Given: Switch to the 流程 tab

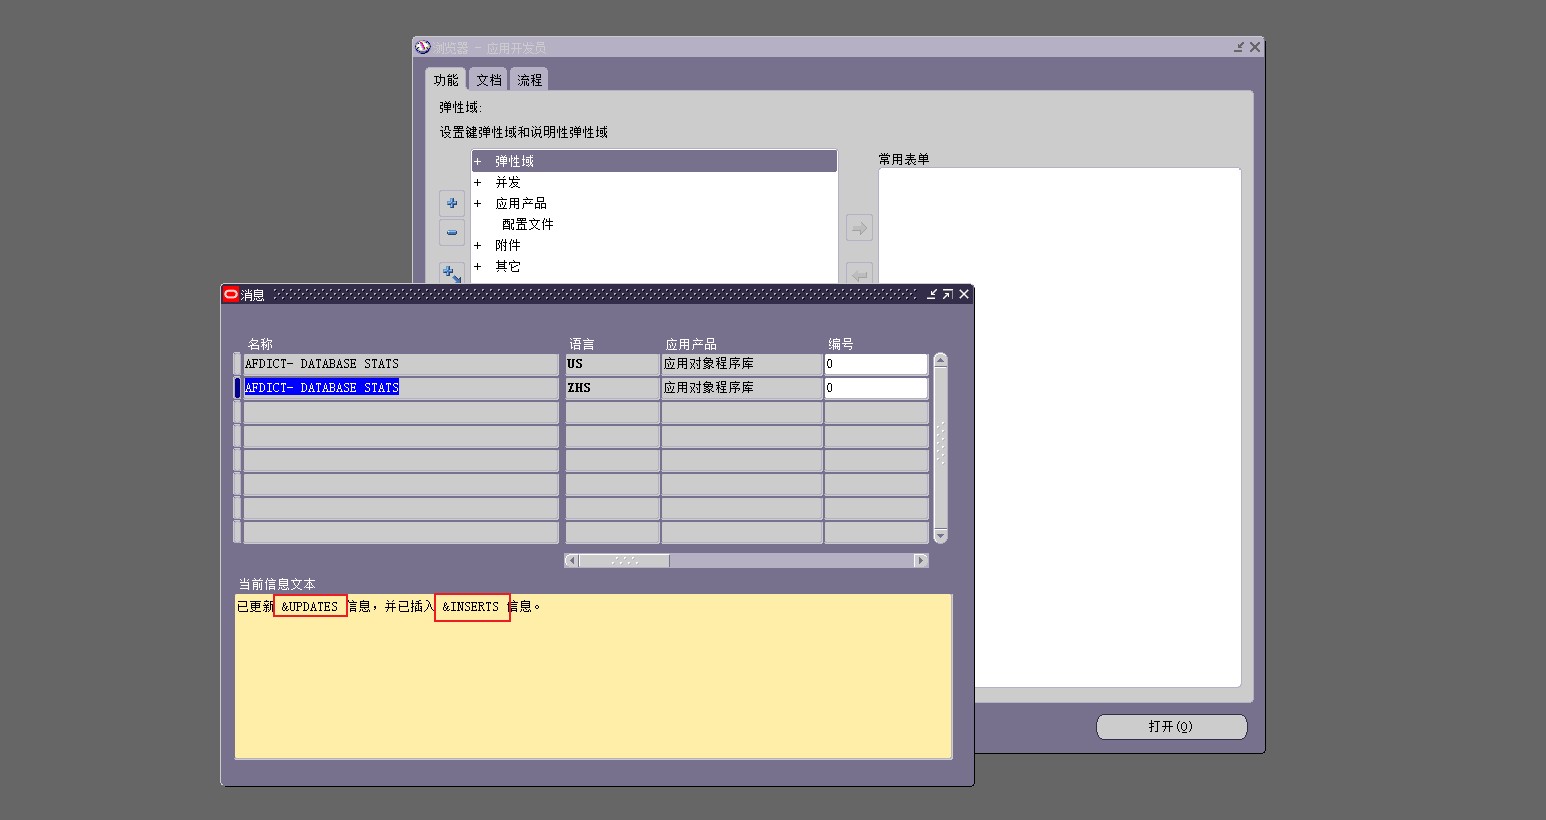Looking at the screenshot, I should (x=529, y=79).
